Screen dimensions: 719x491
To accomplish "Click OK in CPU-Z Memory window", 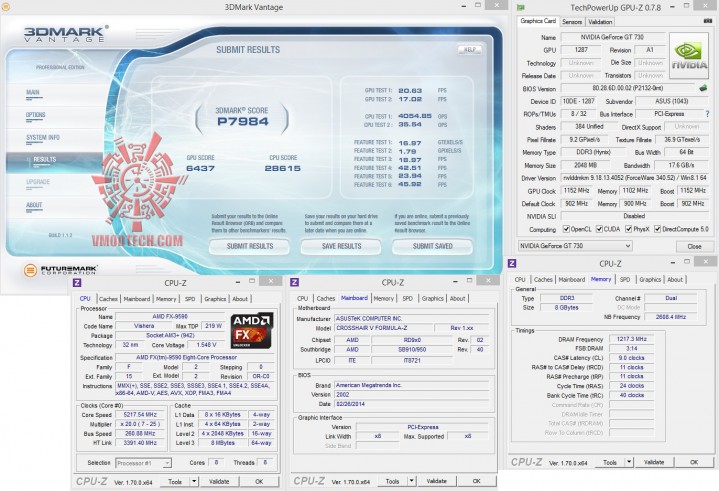I will [x=694, y=462].
